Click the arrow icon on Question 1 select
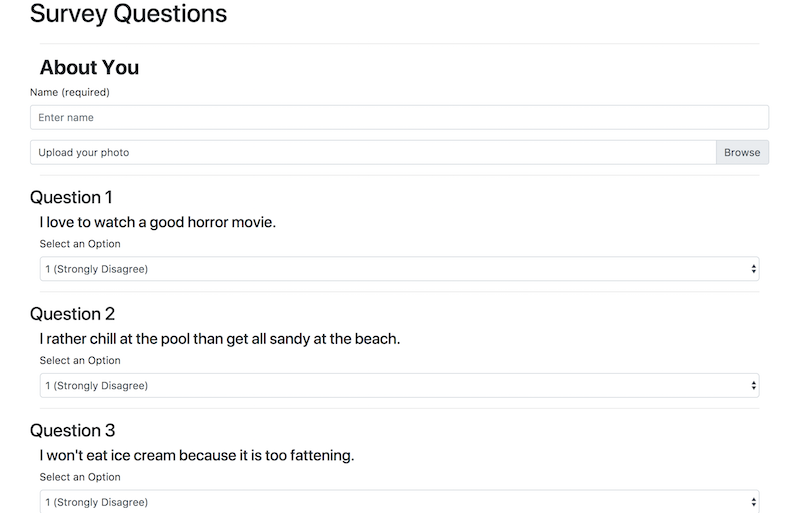Screen dimensions: 800x513 (753, 269)
